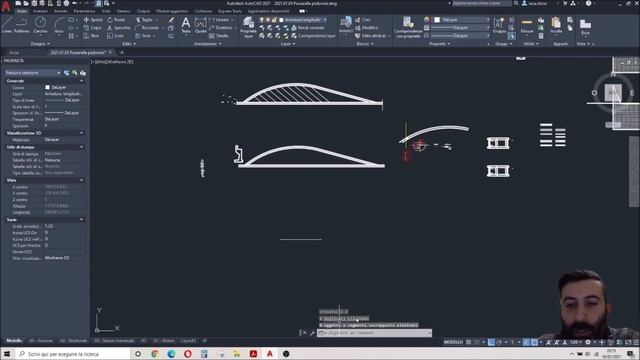Click Corrispondenza con proprietà icon

(x=407, y=27)
